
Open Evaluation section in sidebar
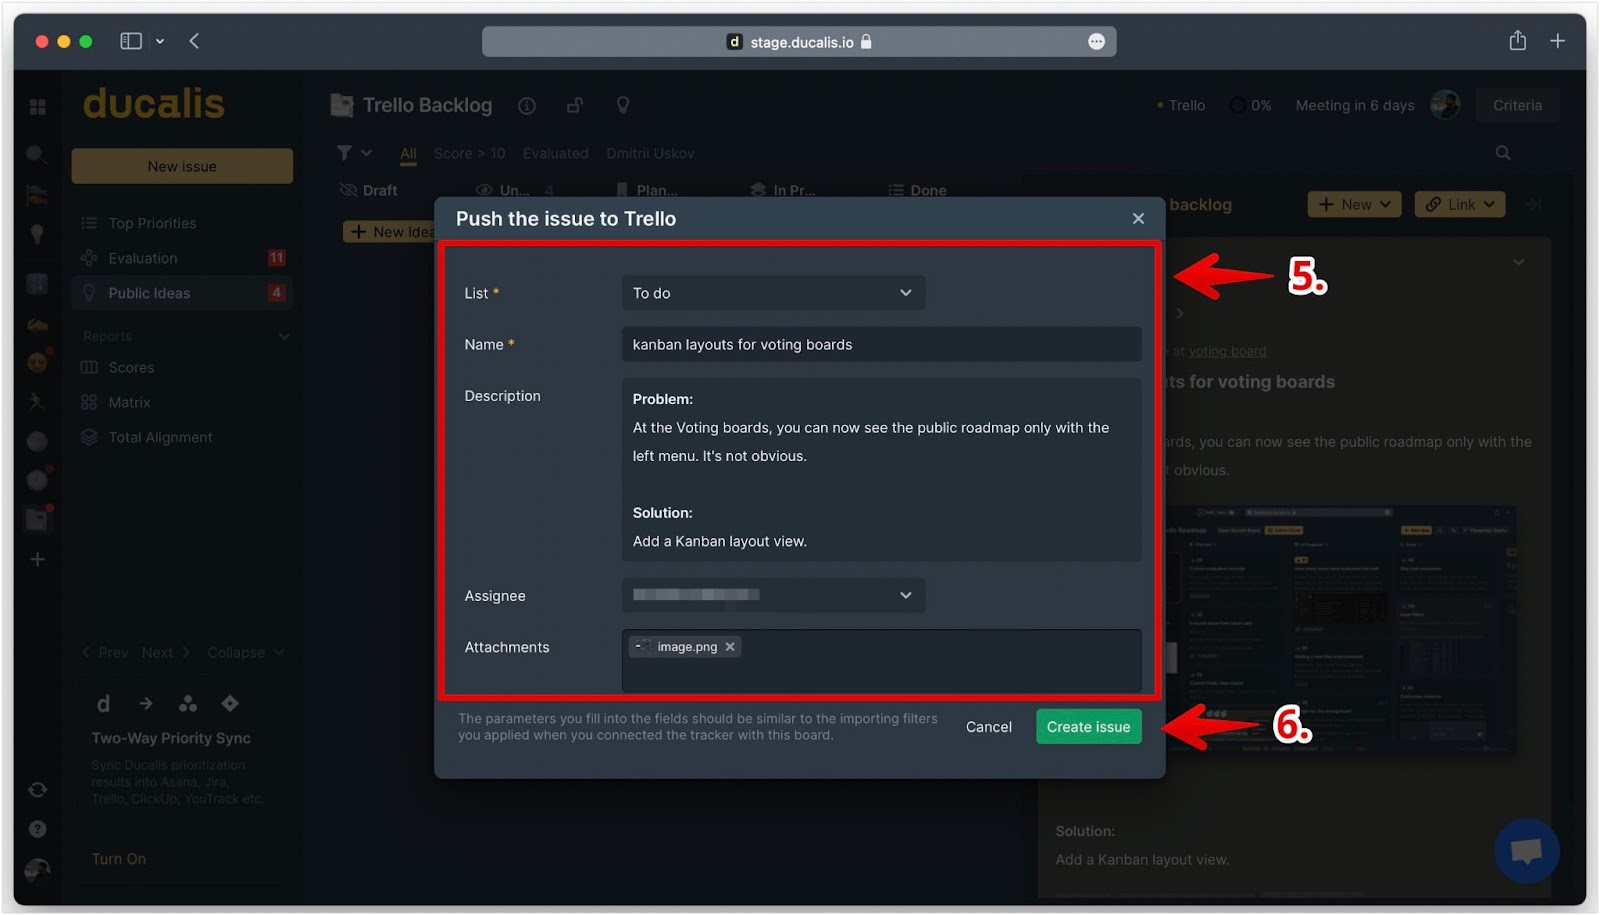coord(142,258)
